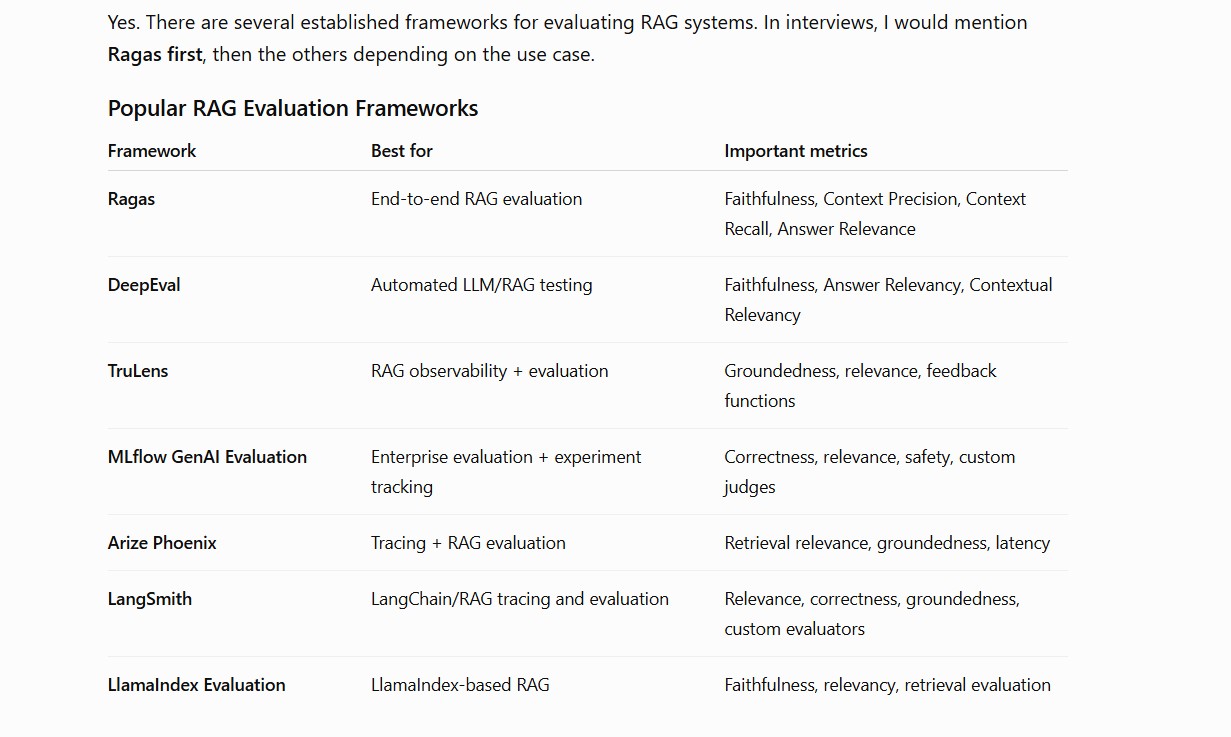Click 'LangChain/RAG tracing and evaluation' cell
Screen dimensions: 1231x737
(x=520, y=599)
